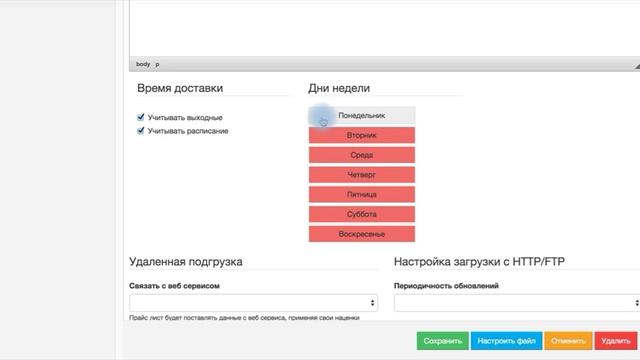Screen dimensions: 640x360
Task: Click the green Сохранить button
Action: pos(442,341)
